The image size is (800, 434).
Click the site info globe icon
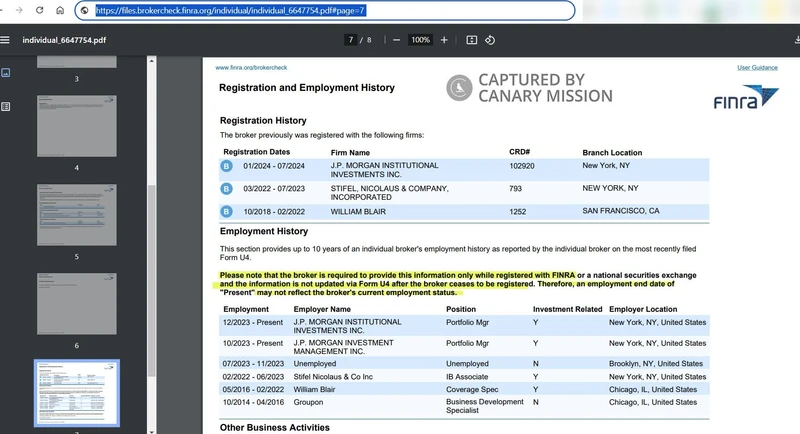[x=85, y=10]
